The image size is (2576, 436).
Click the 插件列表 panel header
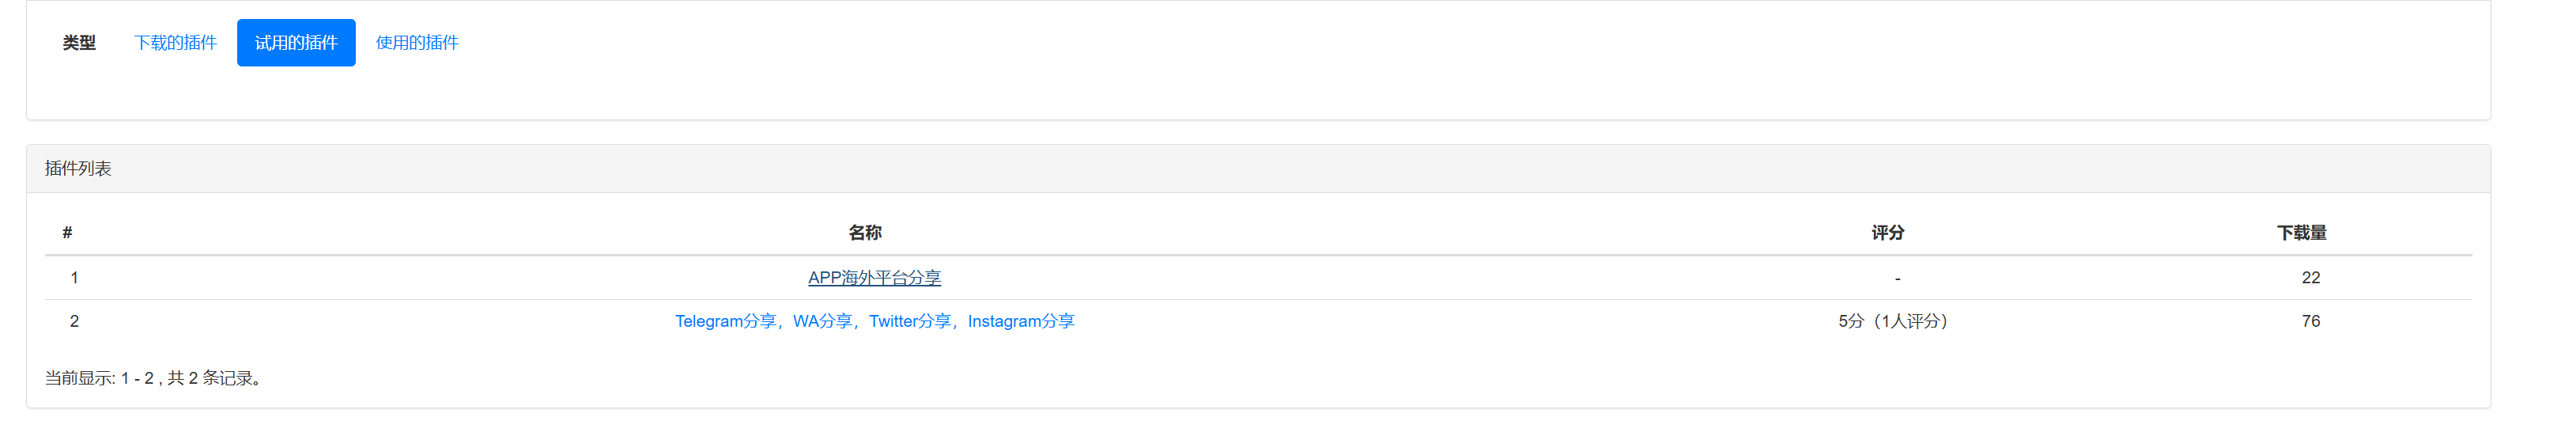[78, 169]
